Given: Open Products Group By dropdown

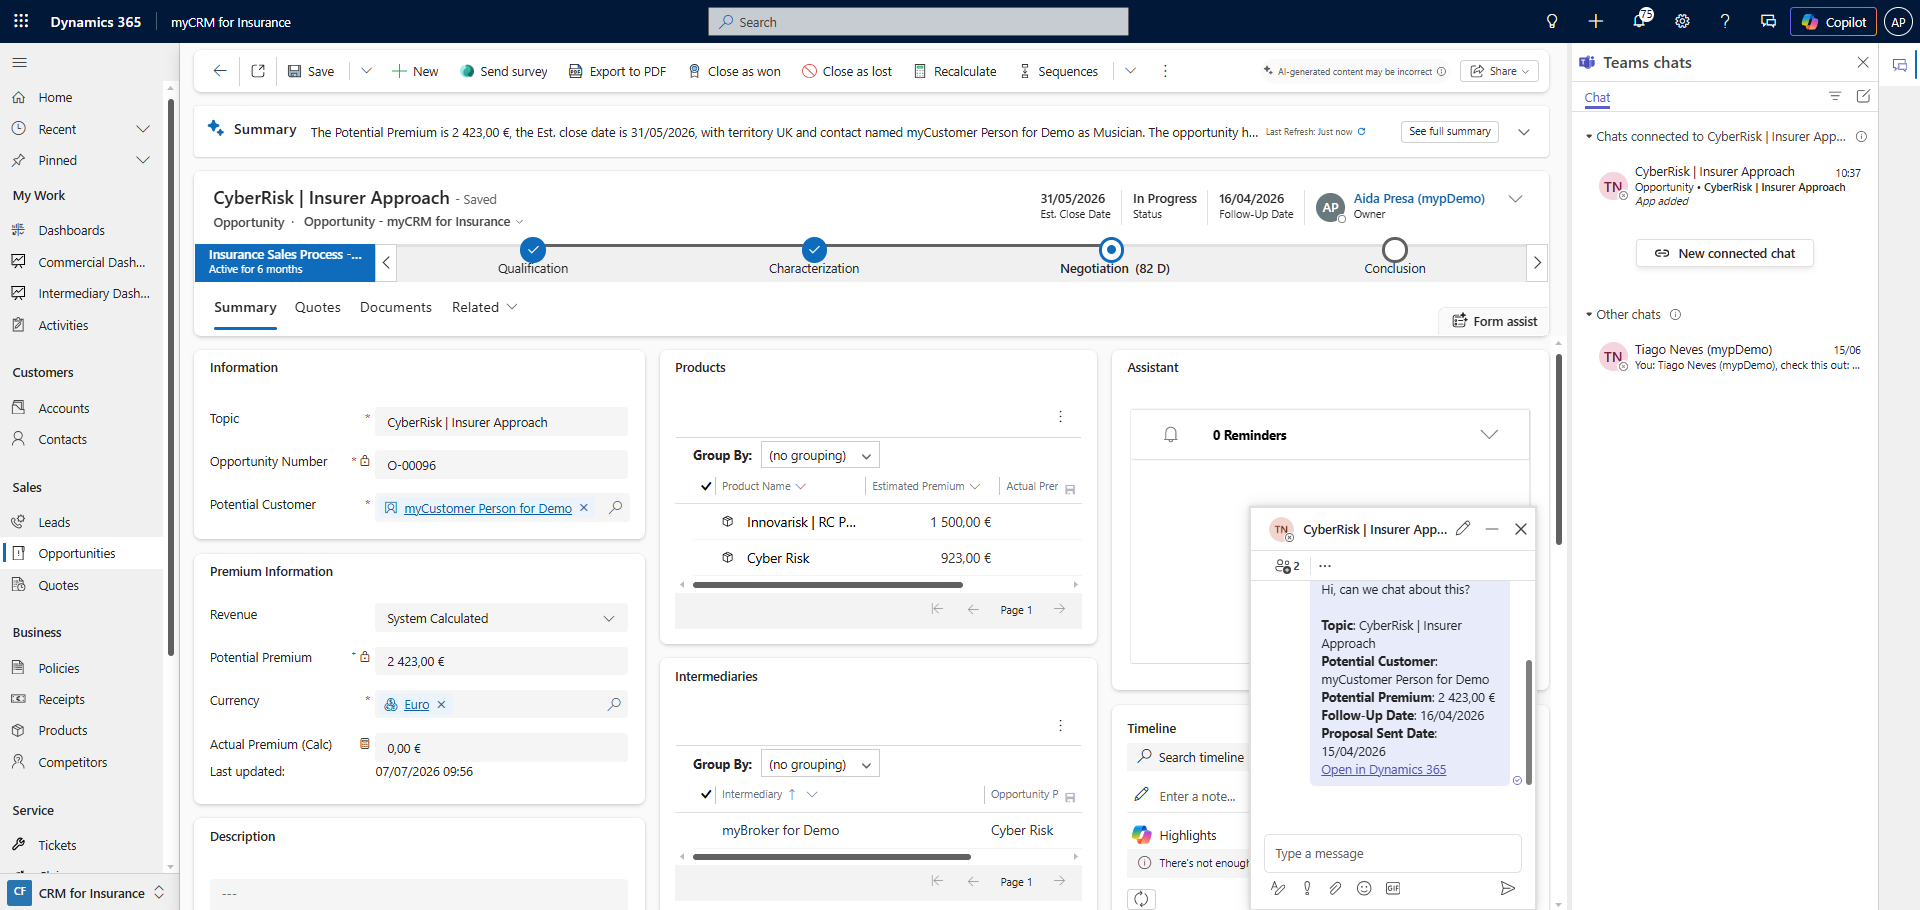Looking at the screenshot, I should (x=820, y=455).
